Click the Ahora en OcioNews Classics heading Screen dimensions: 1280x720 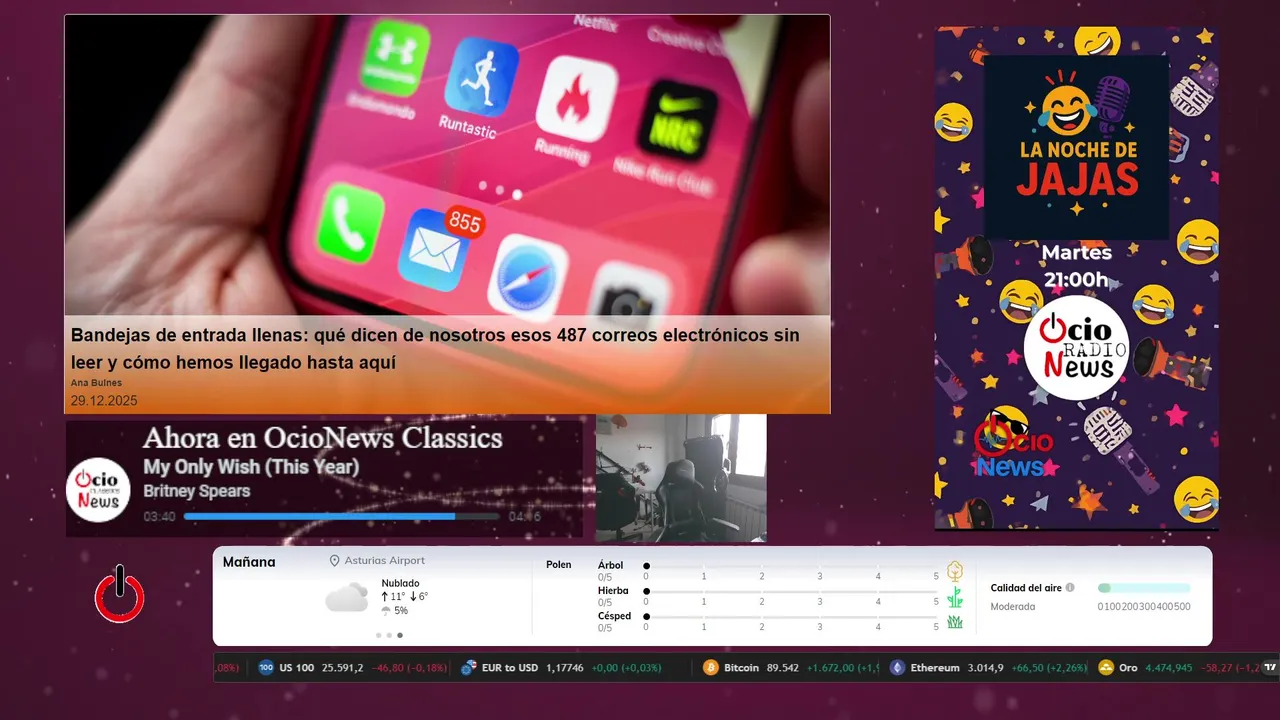point(322,438)
